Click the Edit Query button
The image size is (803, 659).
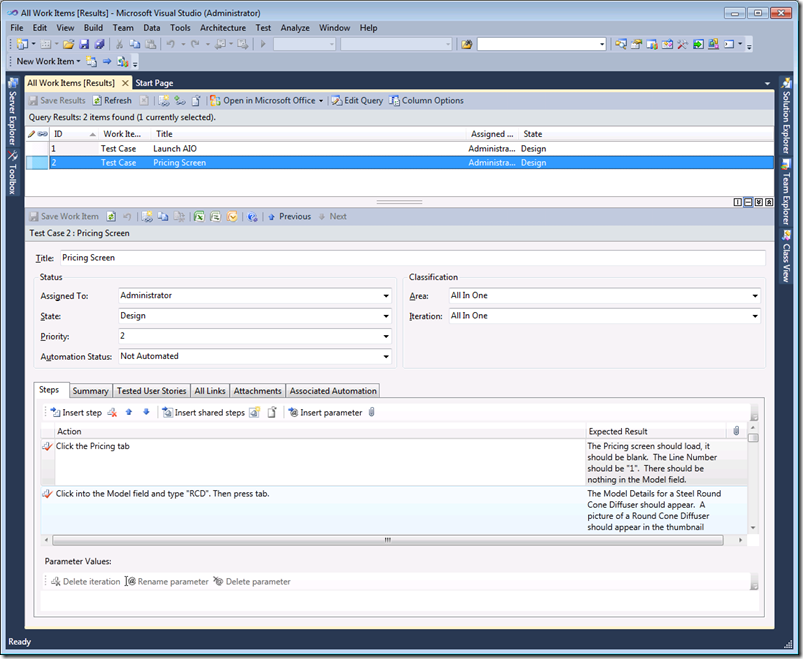(x=357, y=101)
